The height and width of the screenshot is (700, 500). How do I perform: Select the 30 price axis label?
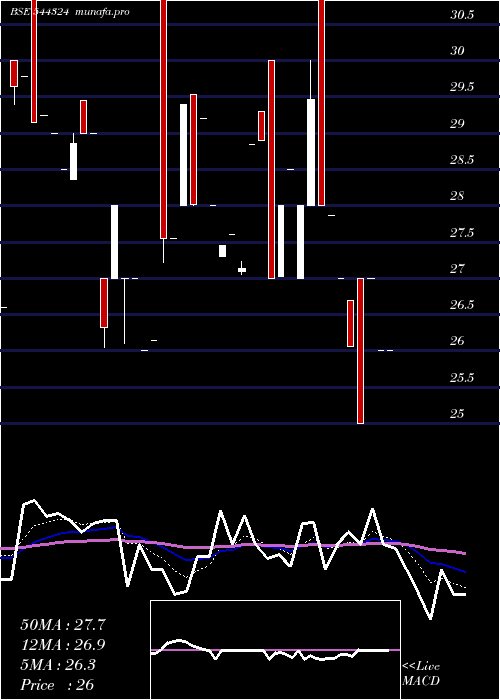pyautogui.click(x=458, y=51)
